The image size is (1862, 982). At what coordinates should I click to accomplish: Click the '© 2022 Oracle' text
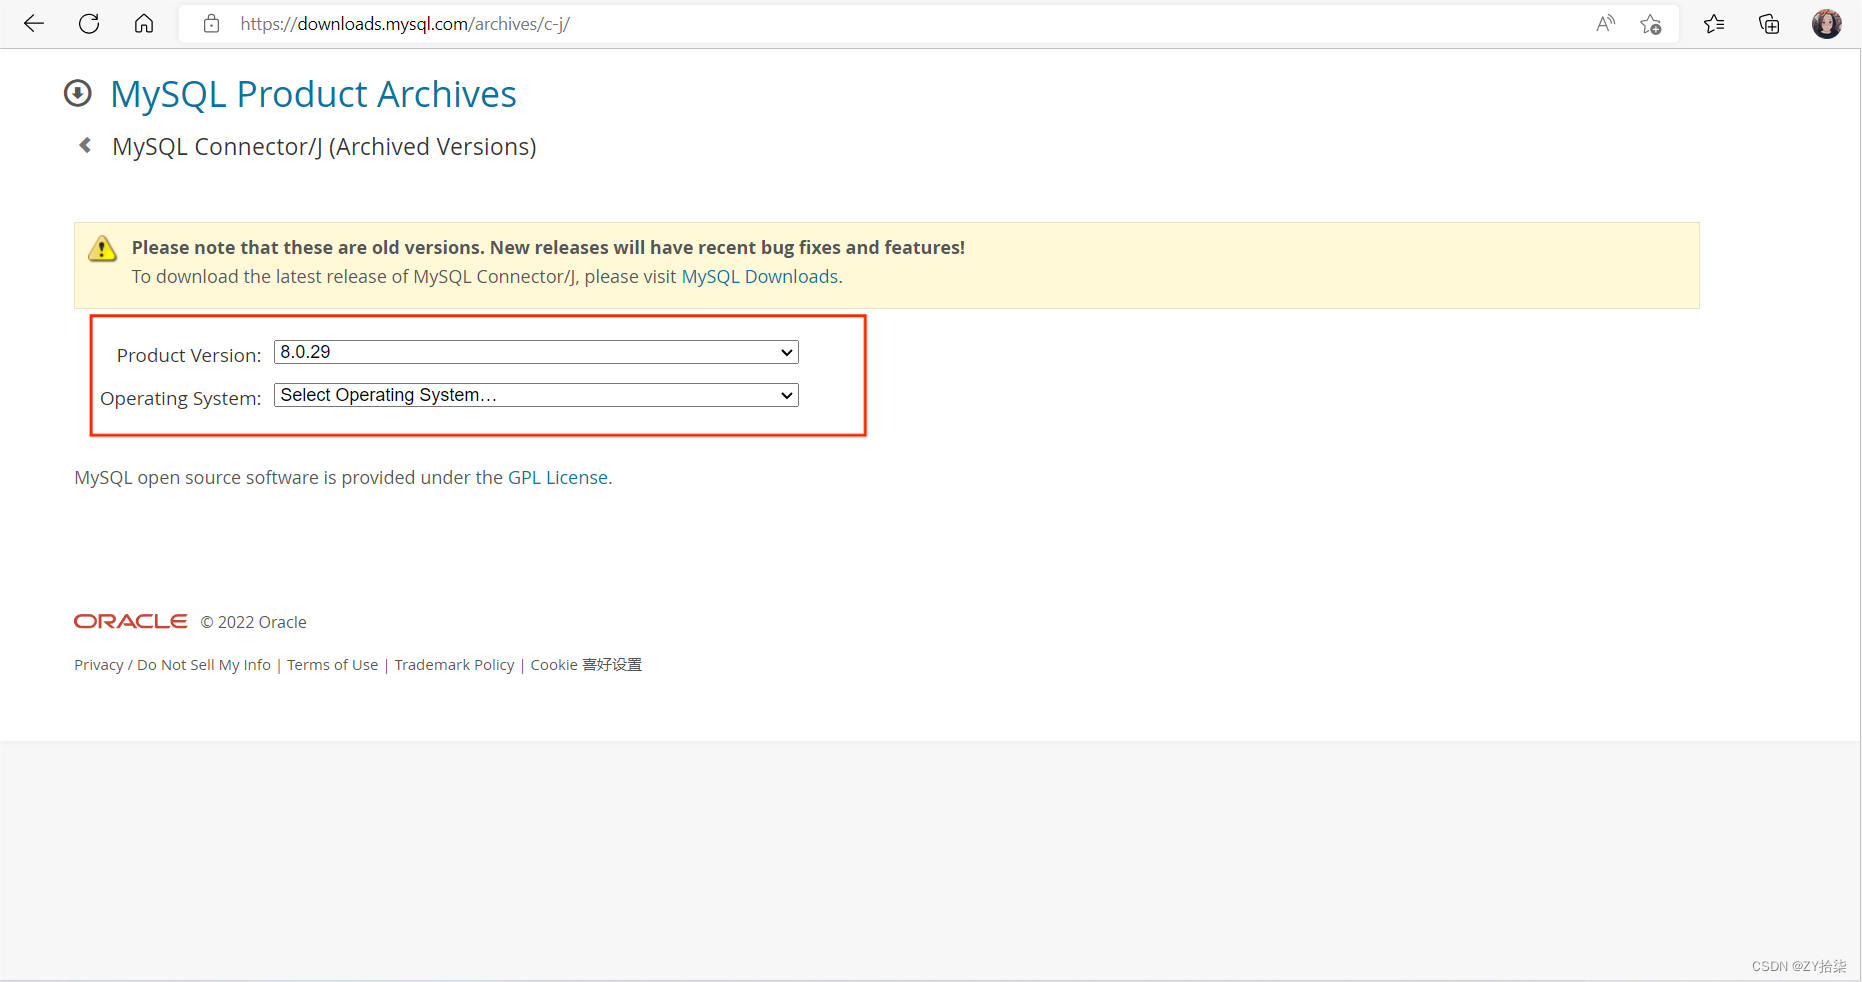[x=254, y=622]
